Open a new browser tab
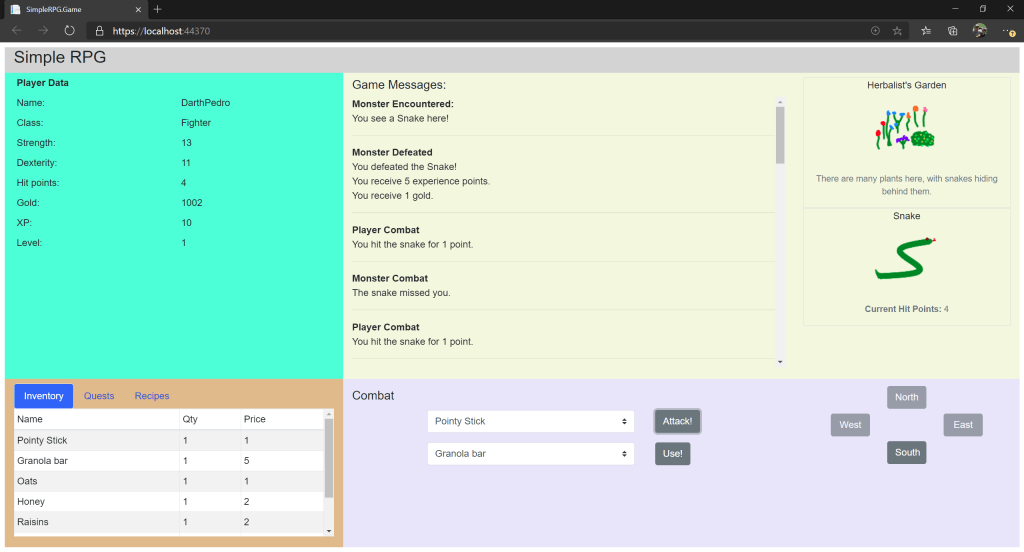1024x552 pixels. (x=157, y=9)
